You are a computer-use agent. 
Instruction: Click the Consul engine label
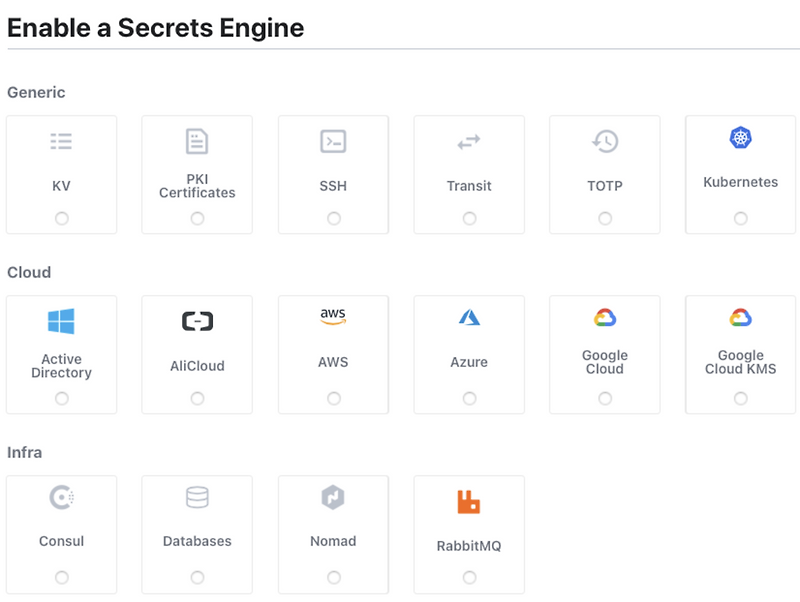point(62,541)
